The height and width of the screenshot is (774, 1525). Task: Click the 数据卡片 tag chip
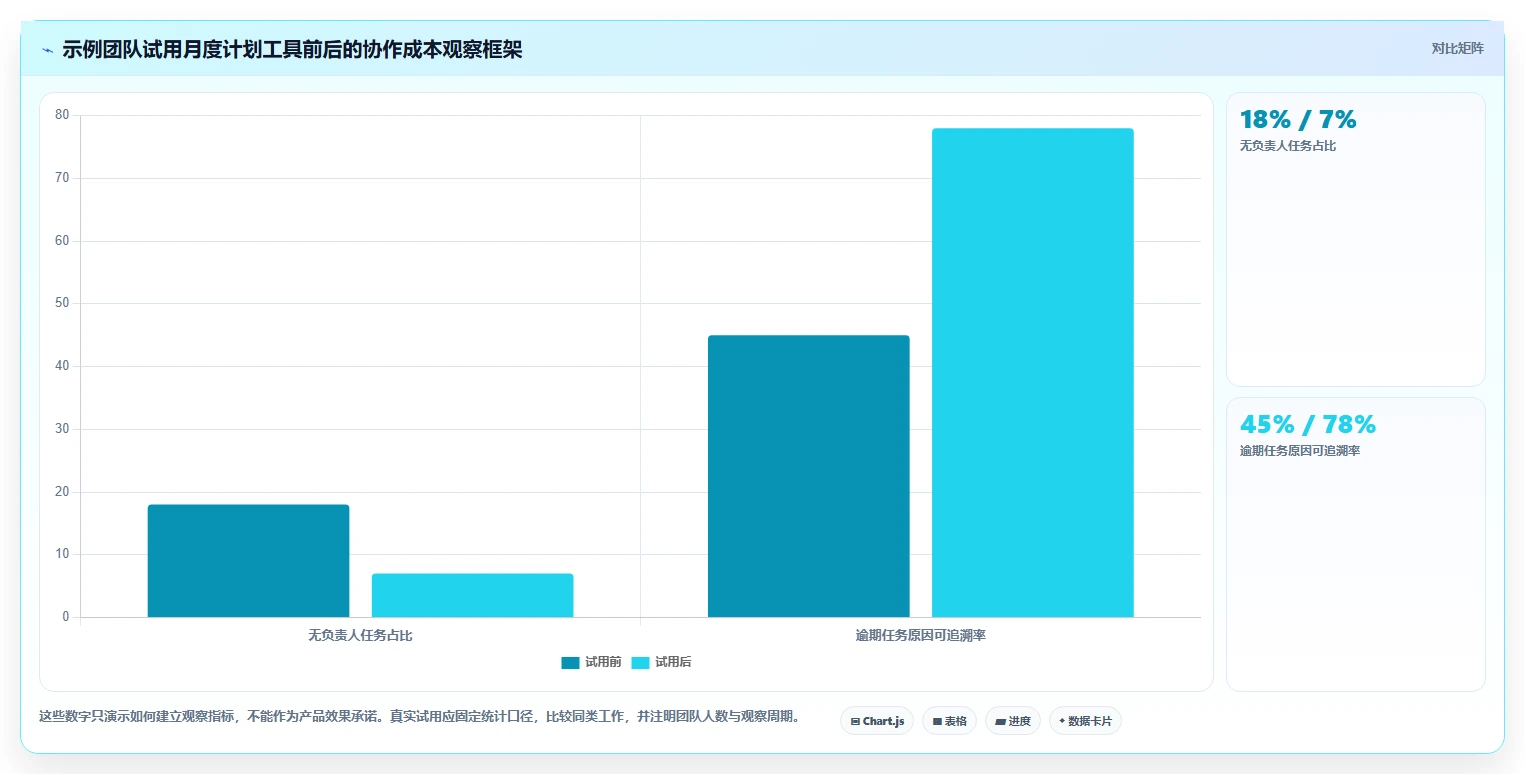pyautogui.click(x=1085, y=721)
